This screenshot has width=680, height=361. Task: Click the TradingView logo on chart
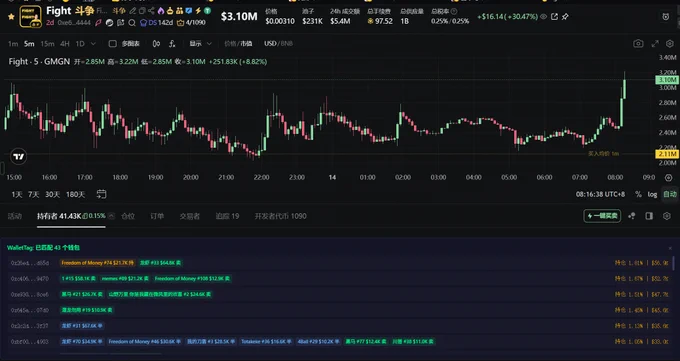(x=18, y=156)
